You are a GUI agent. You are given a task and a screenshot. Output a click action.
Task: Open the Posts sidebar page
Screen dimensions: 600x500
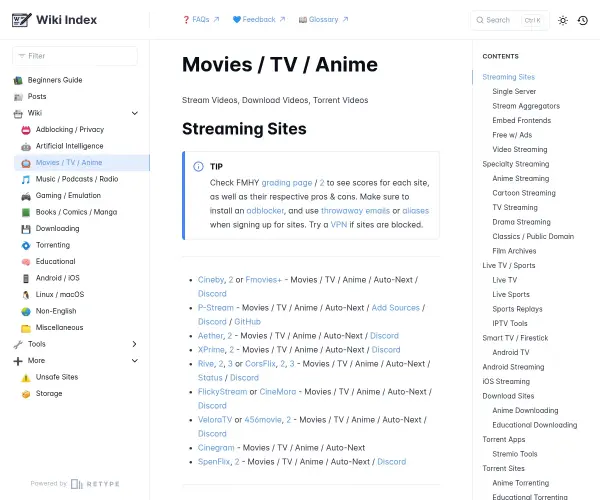coord(37,96)
